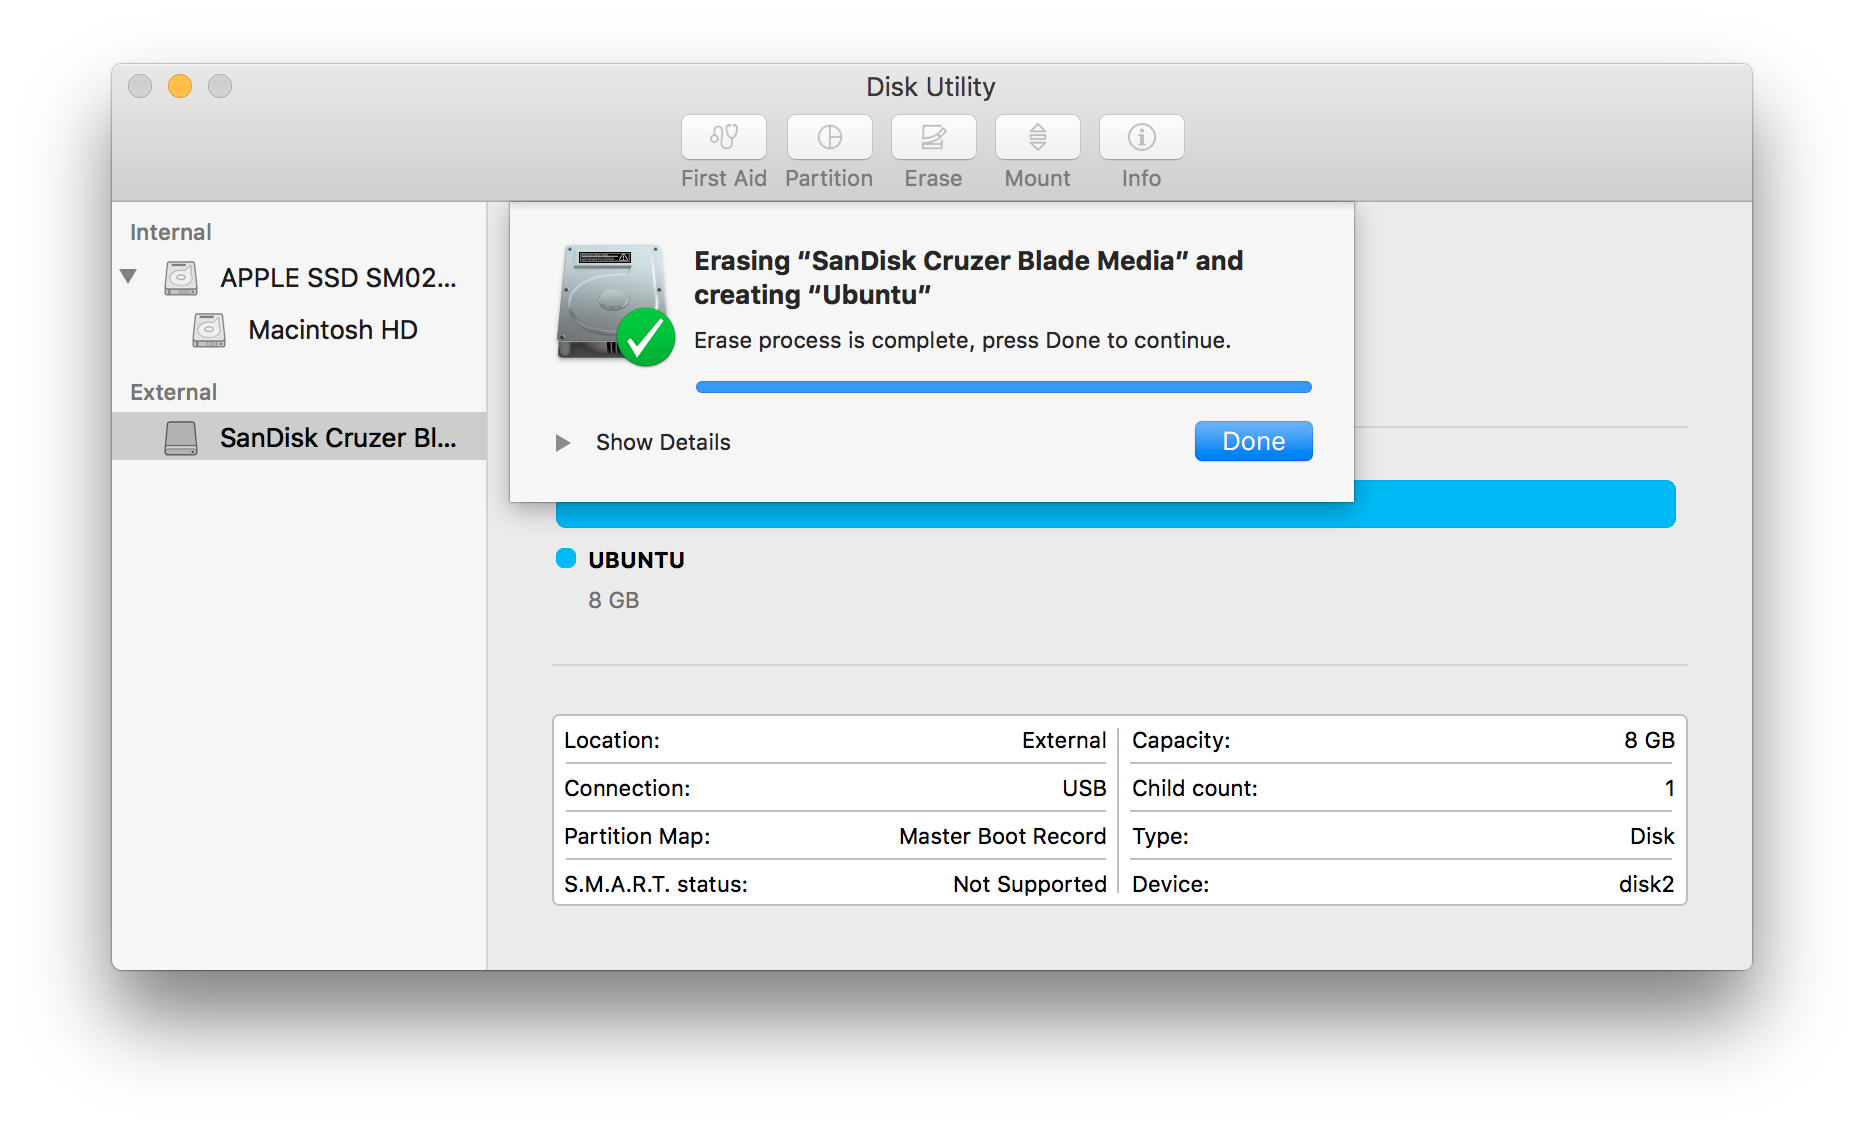This screenshot has width=1864, height=1130.
Task: Click the Erase process is complete message
Action: 962,340
